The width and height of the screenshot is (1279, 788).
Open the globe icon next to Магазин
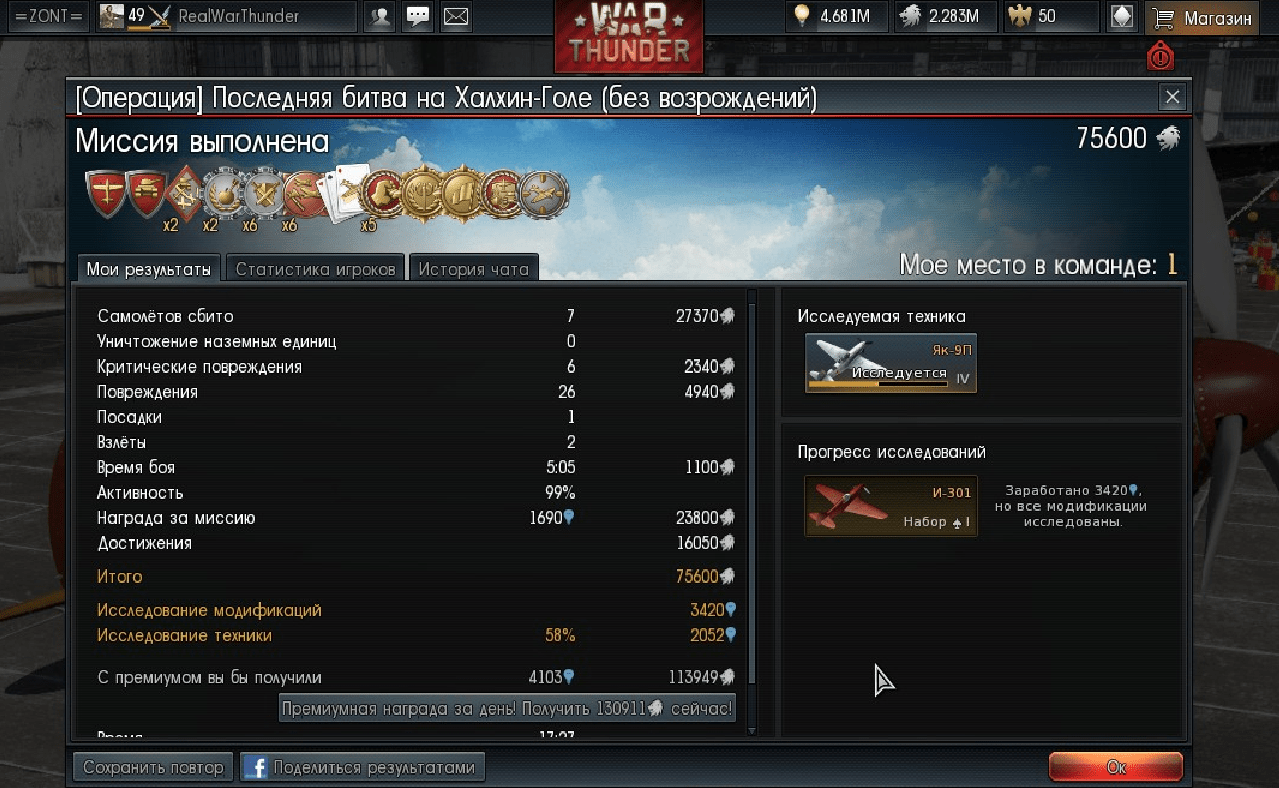tap(1123, 17)
